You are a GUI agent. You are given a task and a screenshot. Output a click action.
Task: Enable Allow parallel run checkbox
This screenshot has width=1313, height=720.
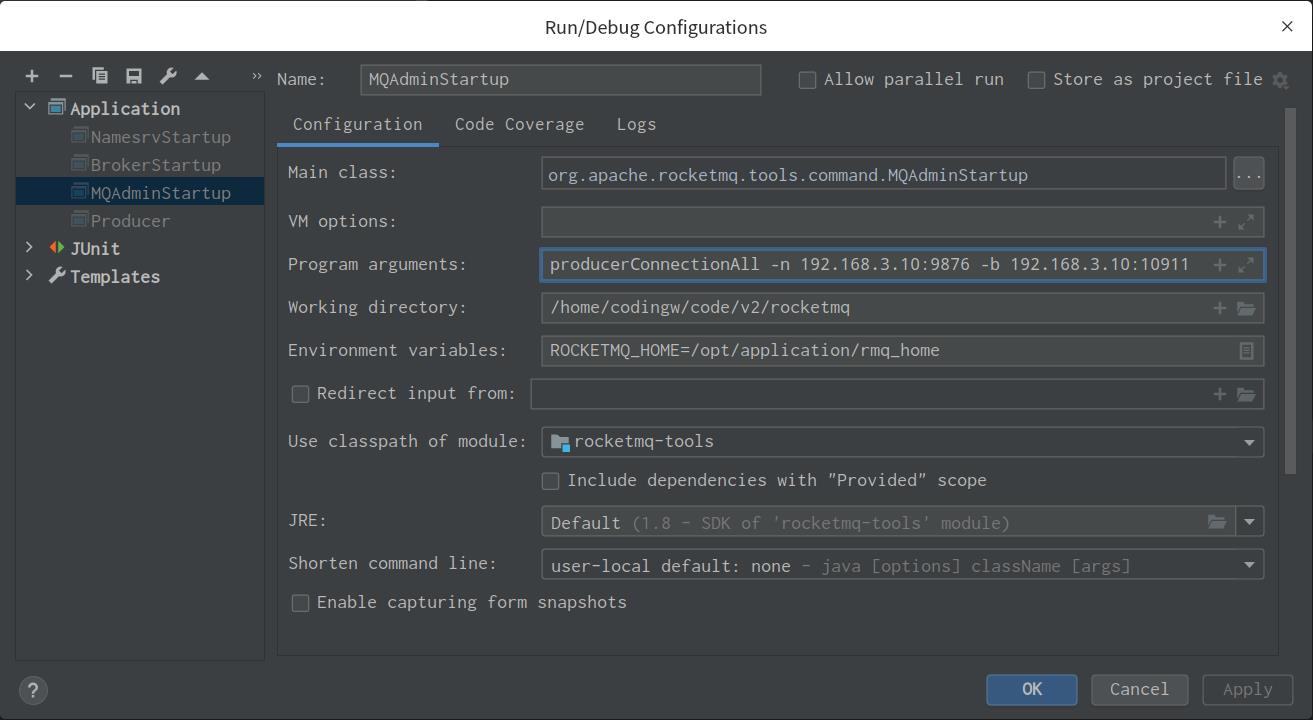click(x=807, y=80)
